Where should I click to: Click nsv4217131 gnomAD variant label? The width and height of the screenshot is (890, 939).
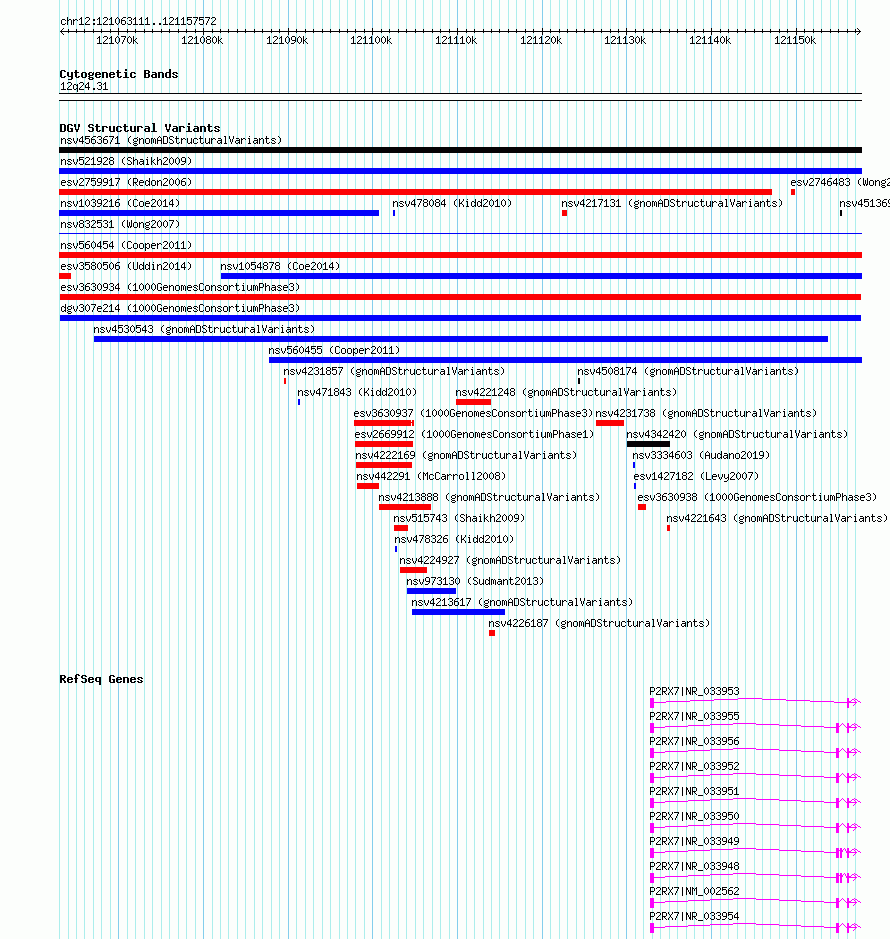[672, 203]
